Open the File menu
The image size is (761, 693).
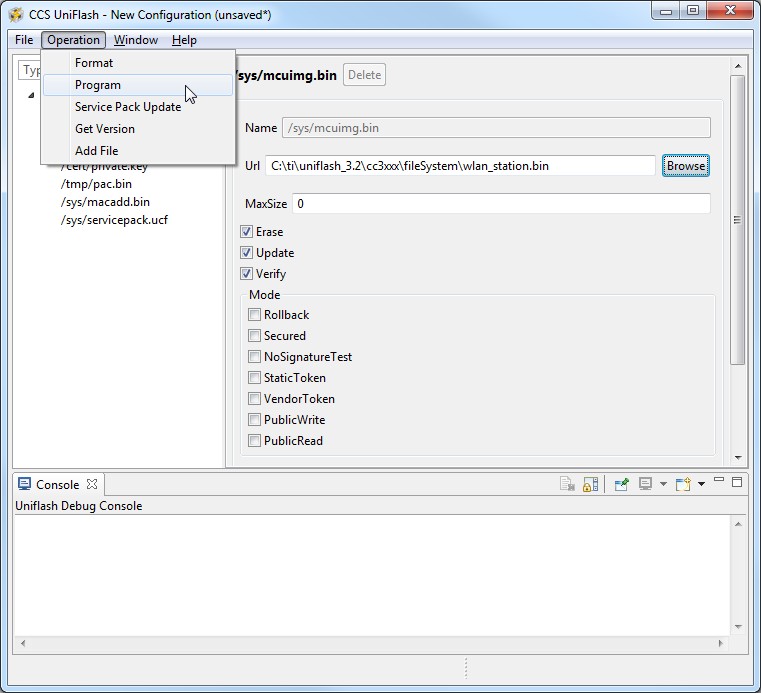click(x=24, y=40)
